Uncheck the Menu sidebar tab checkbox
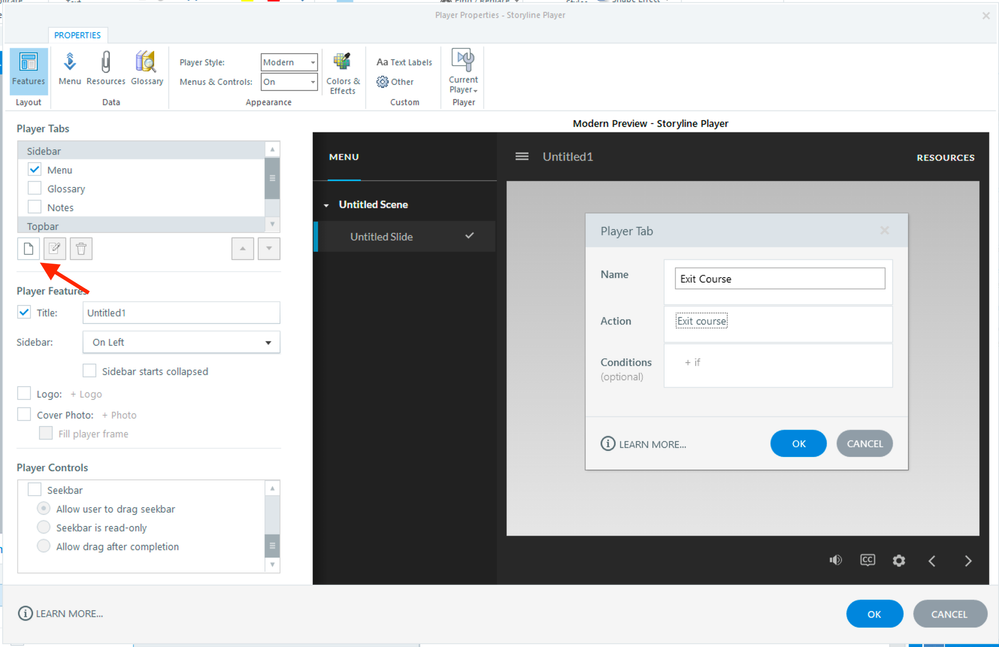999x647 pixels. [35, 170]
